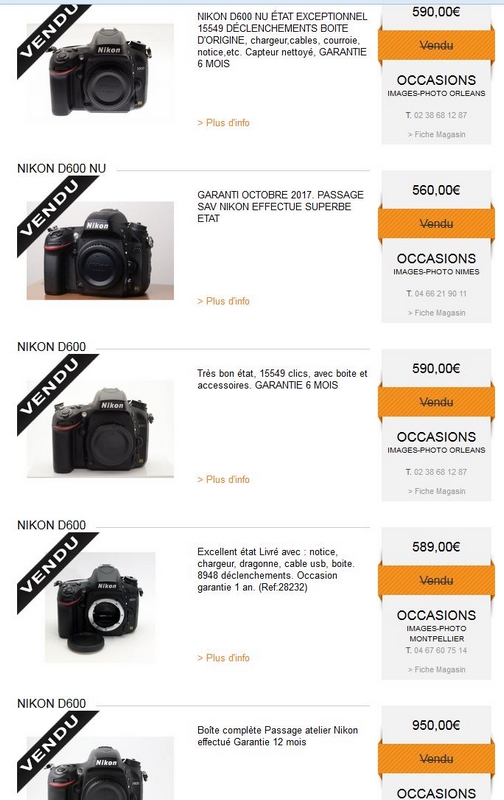Click Fiche Magasin for Montpellier store

tap(436, 669)
